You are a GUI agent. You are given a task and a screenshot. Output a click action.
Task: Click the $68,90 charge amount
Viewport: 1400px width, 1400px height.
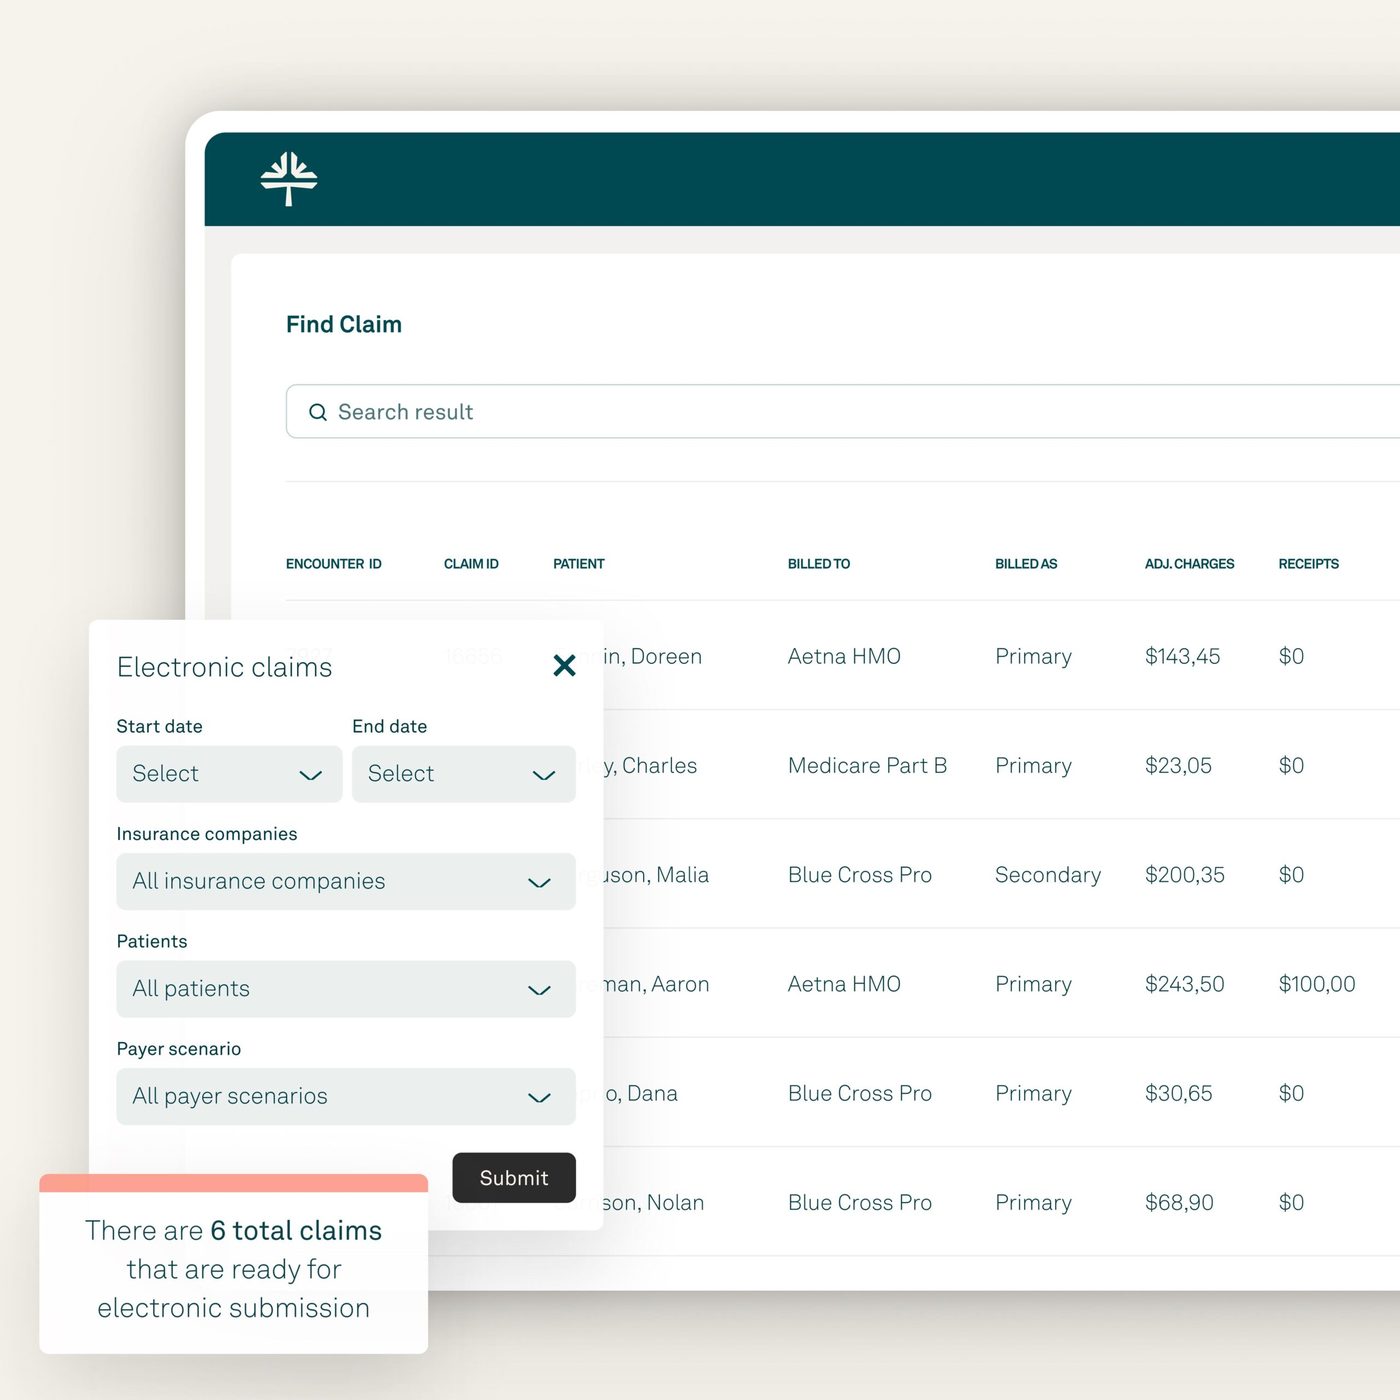[x=1179, y=1202]
